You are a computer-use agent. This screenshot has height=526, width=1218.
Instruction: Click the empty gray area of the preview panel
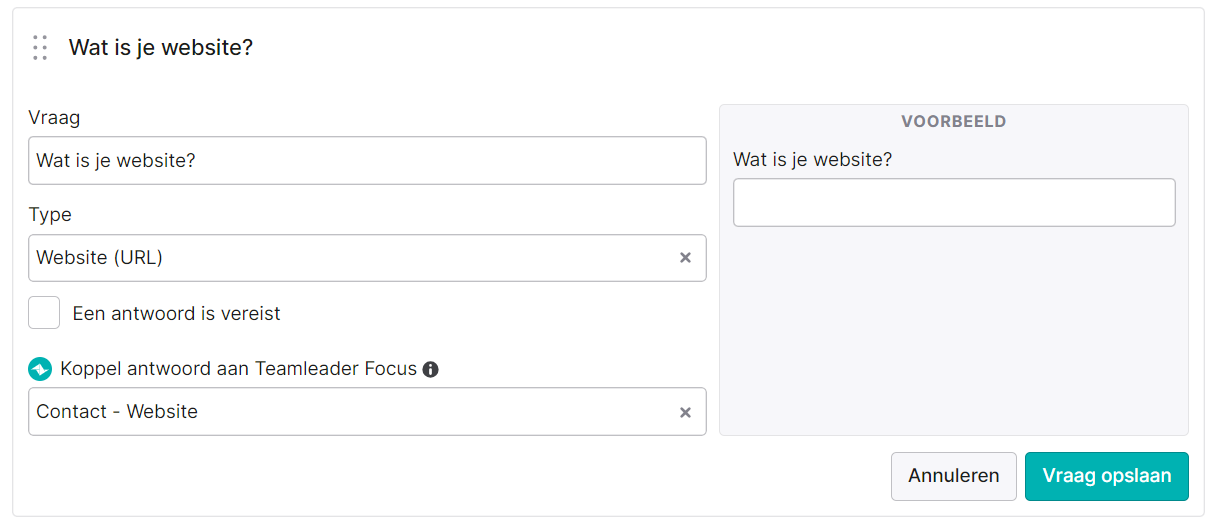(954, 330)
